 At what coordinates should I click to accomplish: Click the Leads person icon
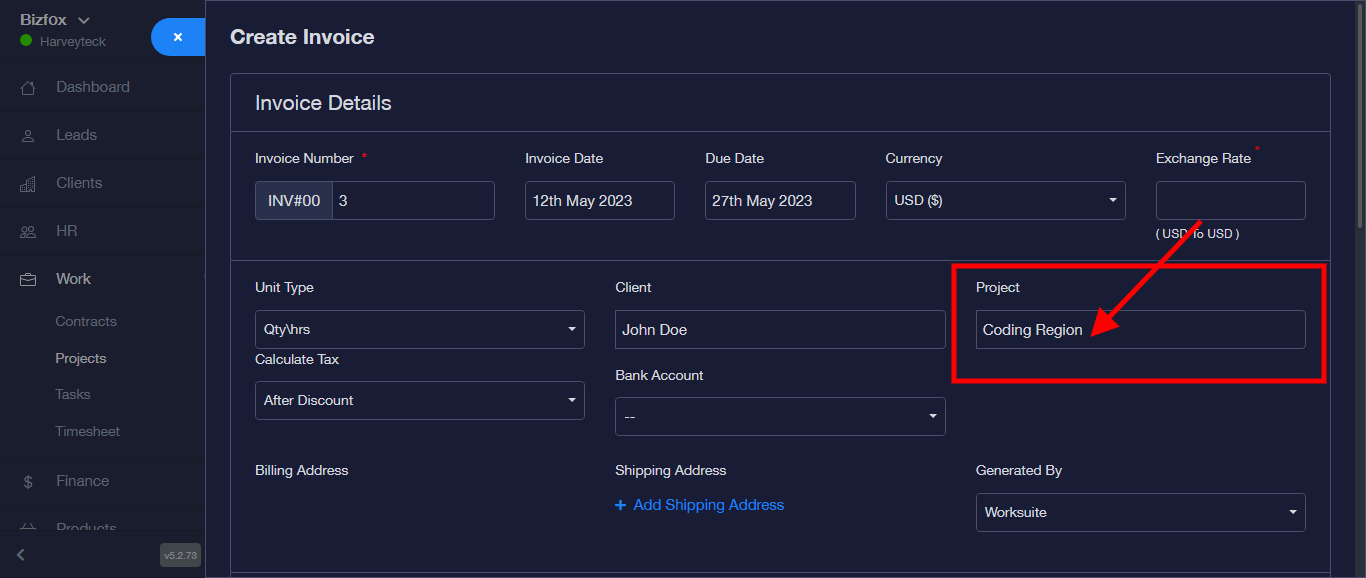pos(28,136)
